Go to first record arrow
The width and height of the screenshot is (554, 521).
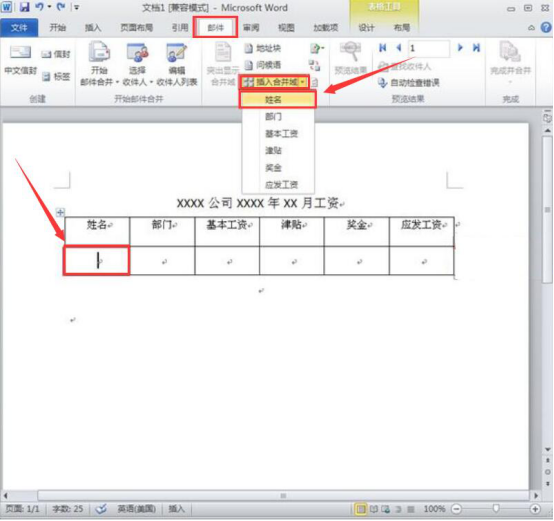point(383,48)
